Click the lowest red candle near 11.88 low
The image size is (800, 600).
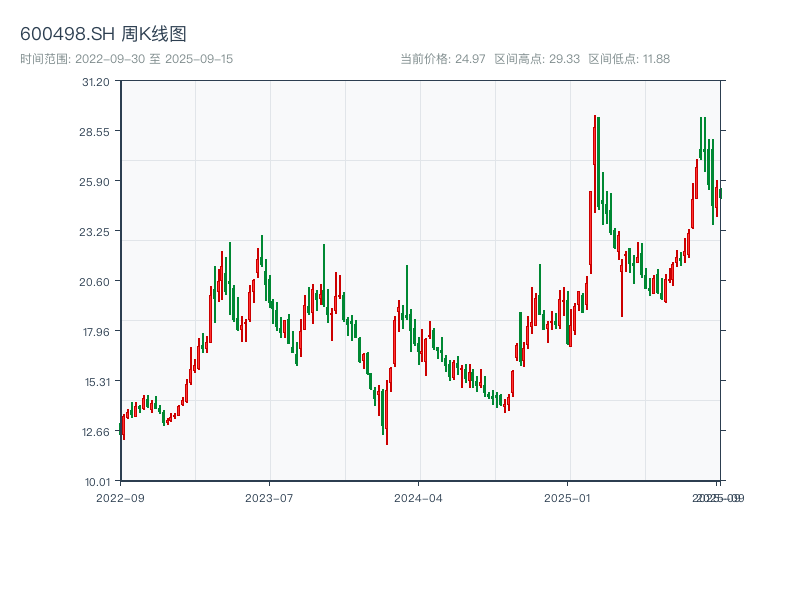click(x=387, y=412)
